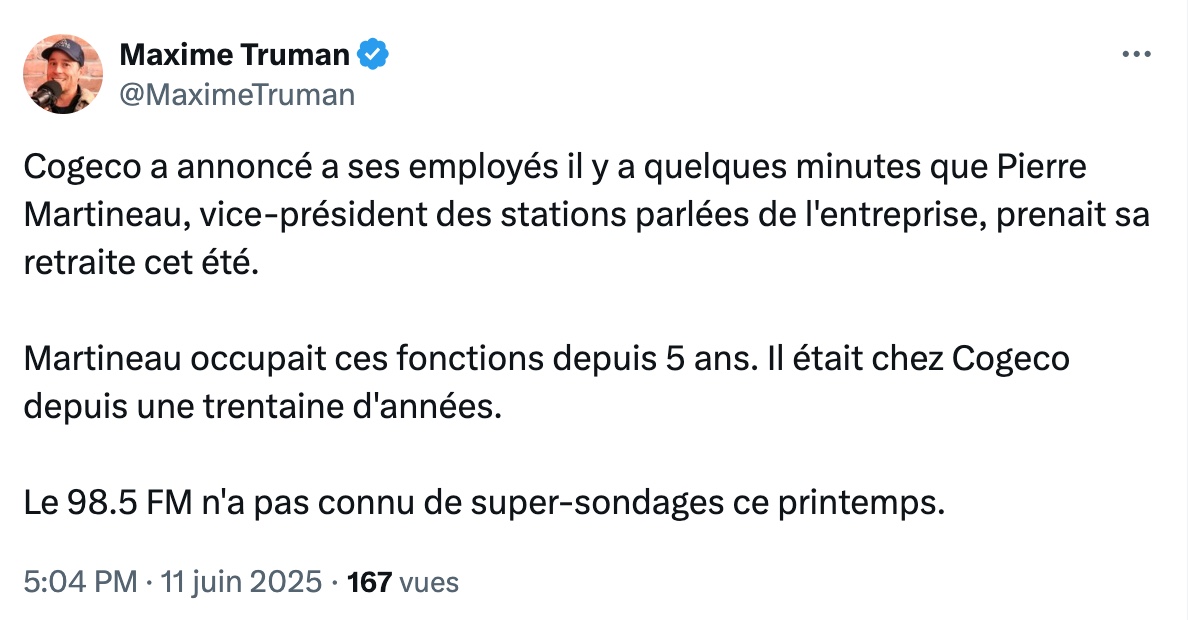Open Maxime Truman's profile picture
This screenshot has height=620, width=1188.
(x=63, y=74)
